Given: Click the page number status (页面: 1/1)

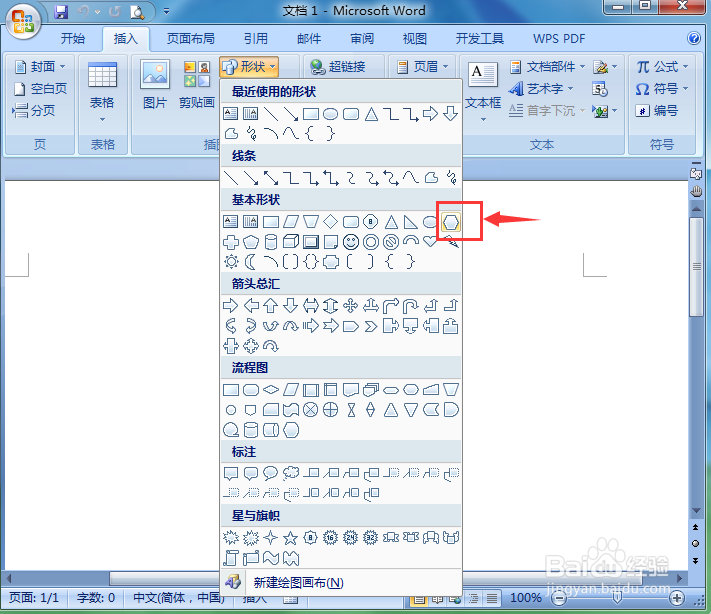Looking at the screenshot, I should [x=34, y=598].
